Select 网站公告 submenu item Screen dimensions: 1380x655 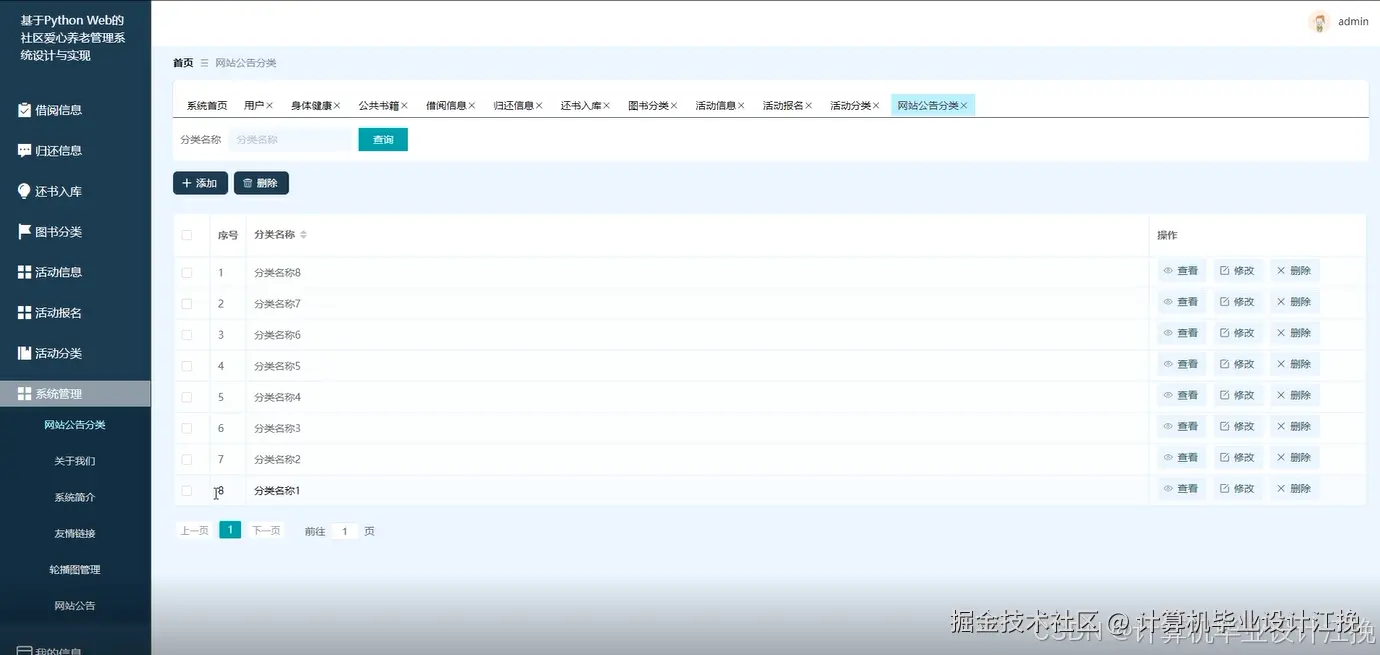tap(75, 606)
